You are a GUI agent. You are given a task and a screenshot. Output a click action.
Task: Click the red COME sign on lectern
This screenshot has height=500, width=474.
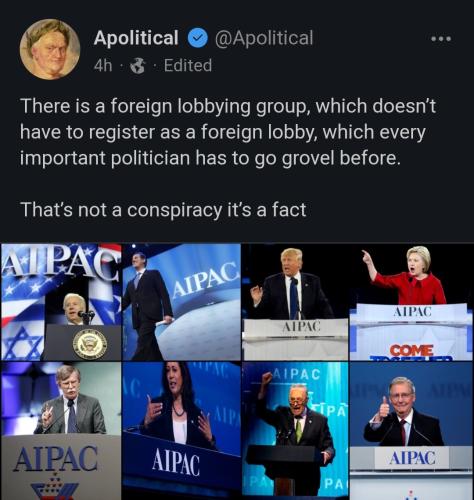point(412,351)
